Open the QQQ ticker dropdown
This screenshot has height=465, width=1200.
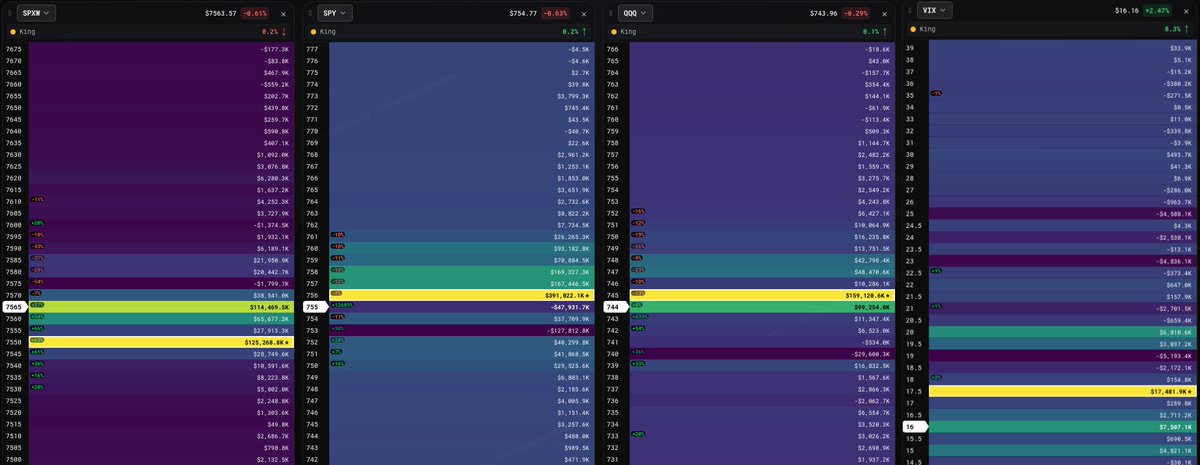point(636,13)
